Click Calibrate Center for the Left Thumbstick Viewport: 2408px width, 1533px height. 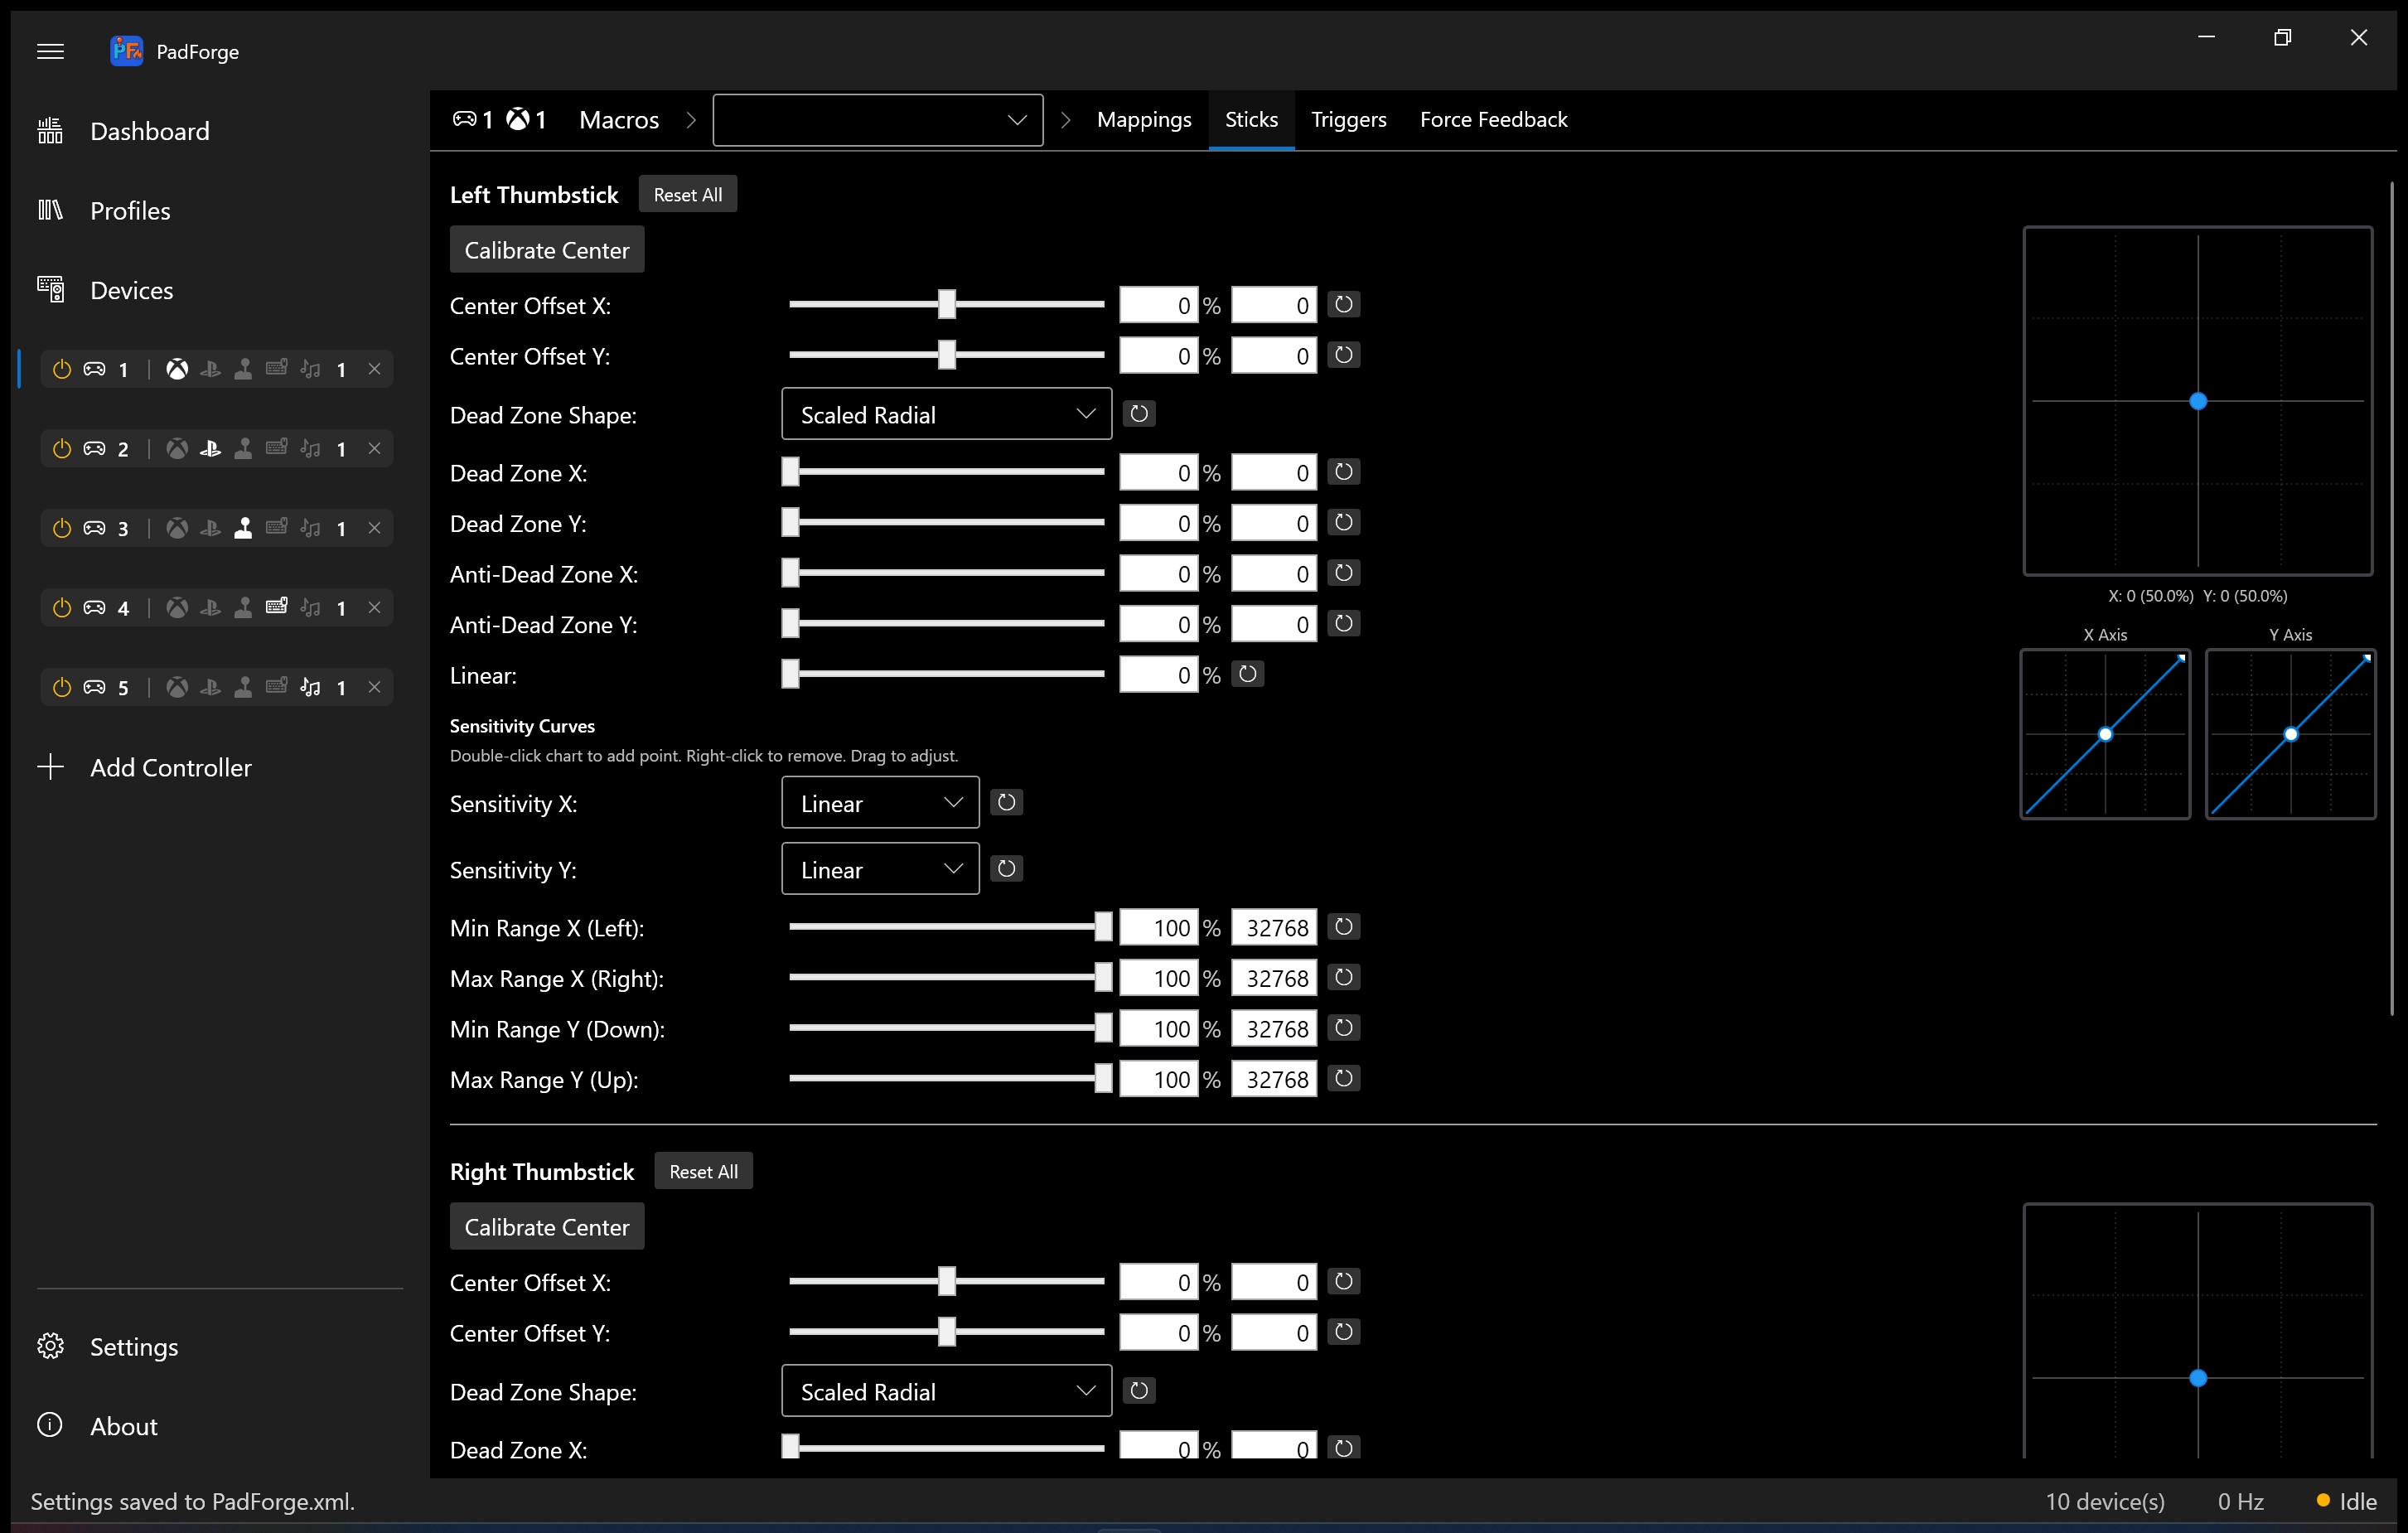[x=546, y=249]
